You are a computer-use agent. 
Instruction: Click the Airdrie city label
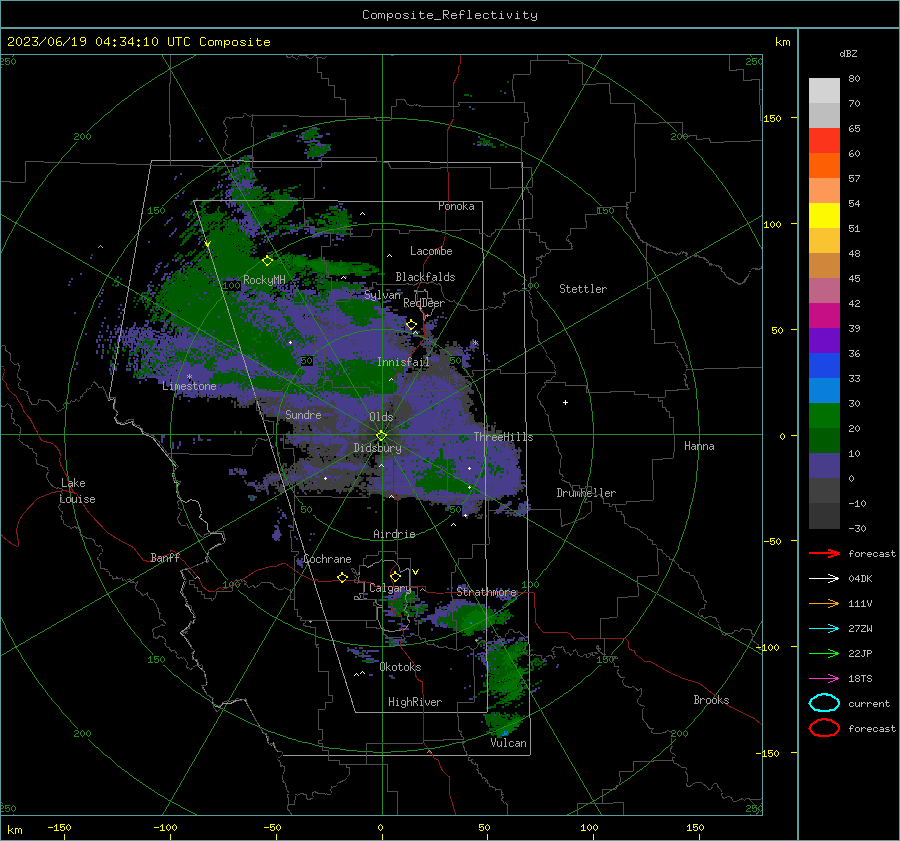coord(394,534)
